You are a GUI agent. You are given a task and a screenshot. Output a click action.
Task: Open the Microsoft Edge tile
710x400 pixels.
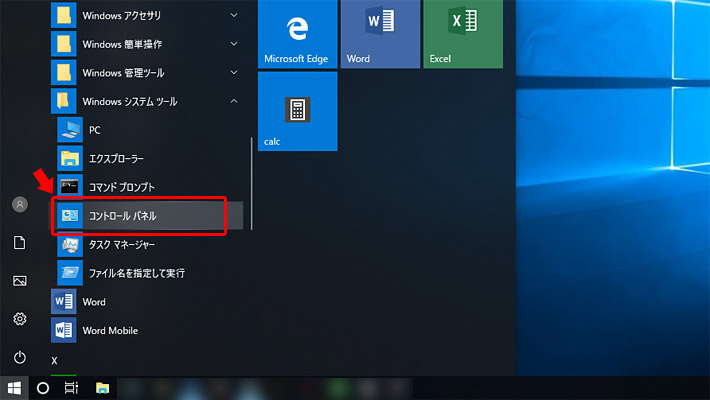(x=297, y=33)
